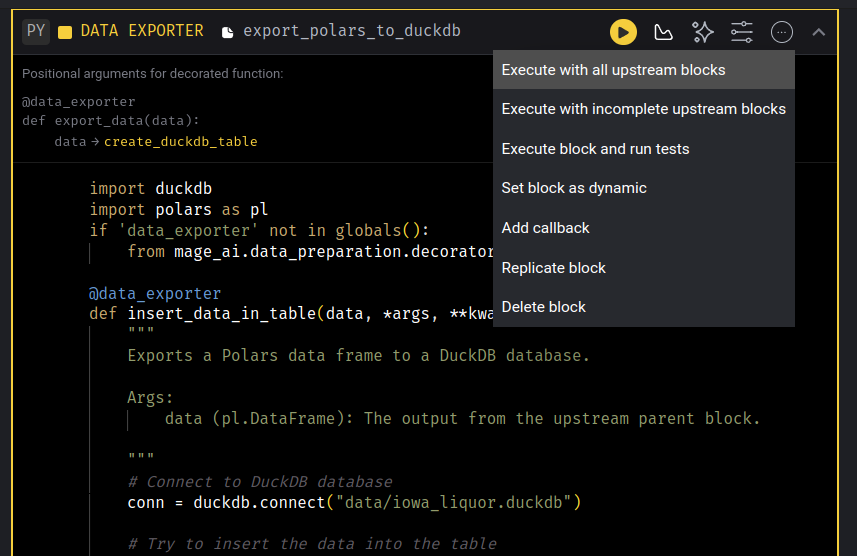Viewport: 857px width, 556px height.
Task: Click the 'def export_data(data):' hint text
Action: [x=110, y=120]
